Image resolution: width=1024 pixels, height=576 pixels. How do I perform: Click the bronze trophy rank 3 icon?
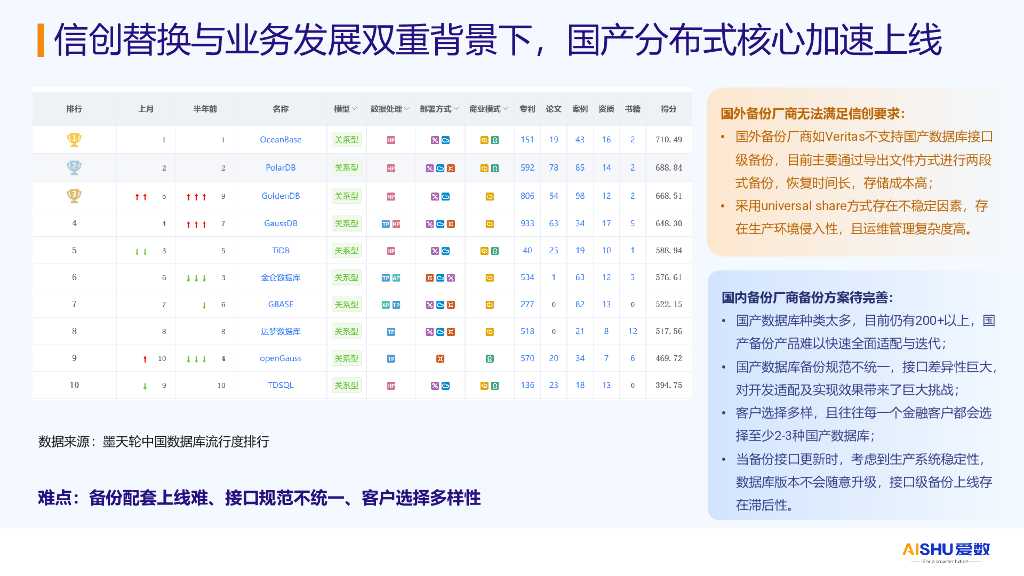74,196
